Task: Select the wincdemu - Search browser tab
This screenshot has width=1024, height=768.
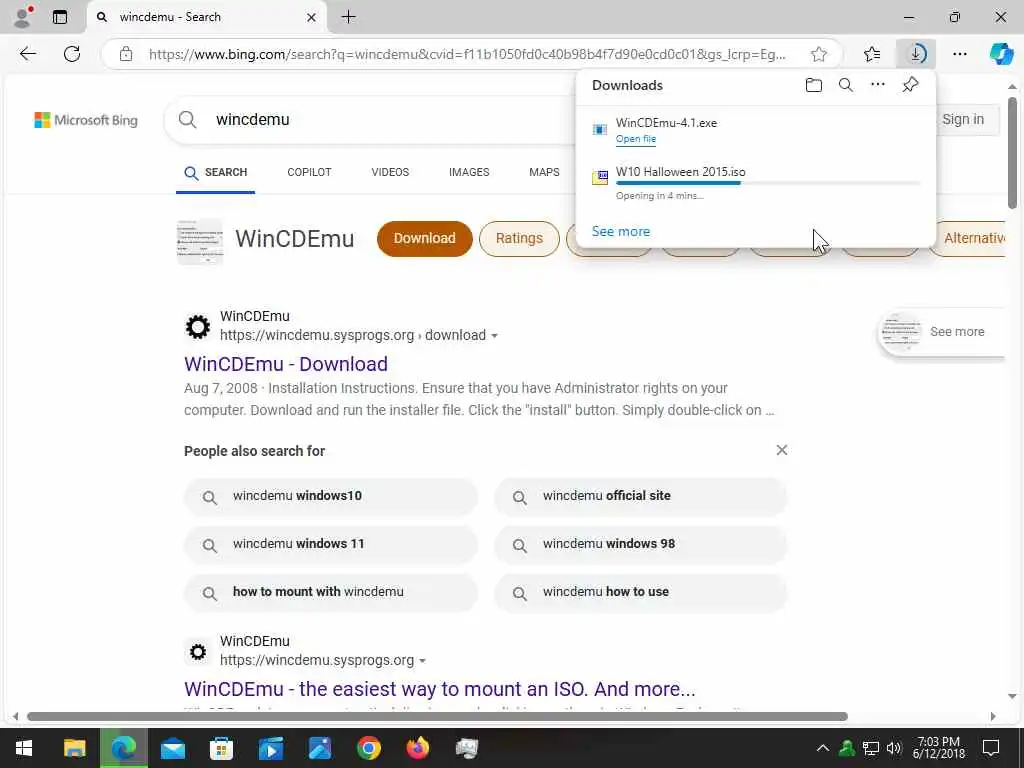Action: click(x=206, y=17)
